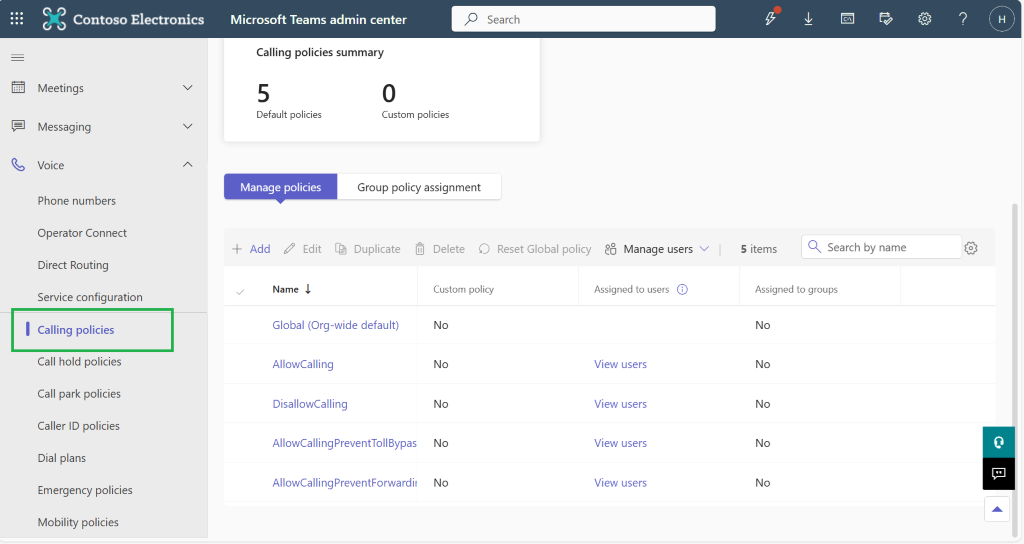Open the Cloud Shell console icon
The image size is (1024, 544).
coord(847,19)
